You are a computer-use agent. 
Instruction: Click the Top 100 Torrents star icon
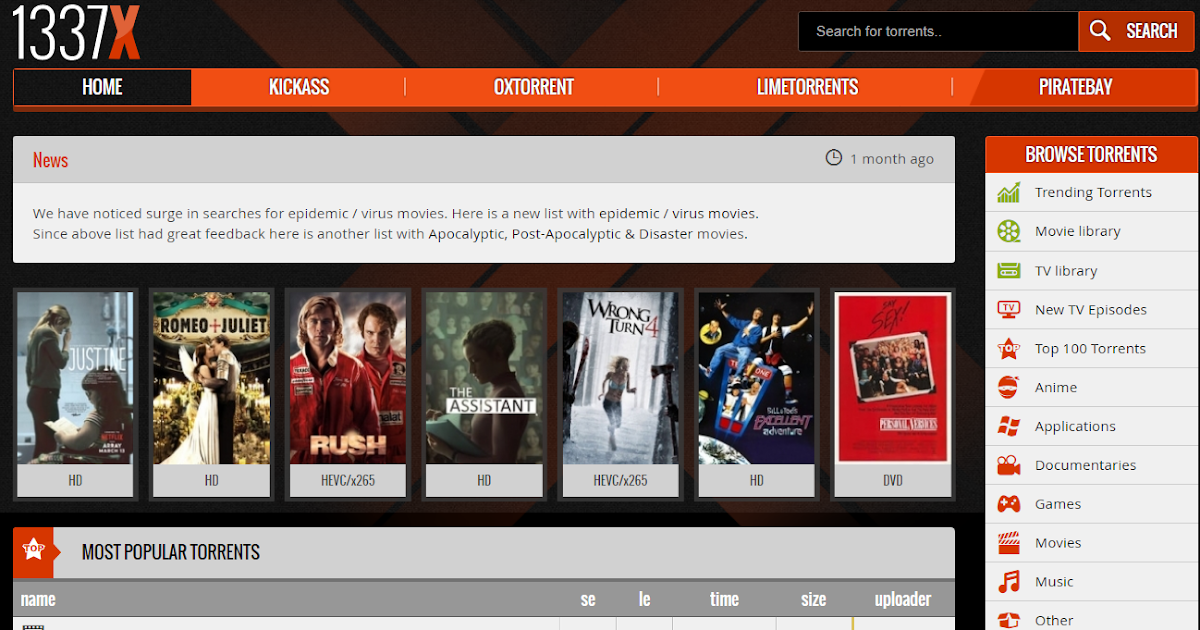pyautogui.click(x=1009, y=348)
